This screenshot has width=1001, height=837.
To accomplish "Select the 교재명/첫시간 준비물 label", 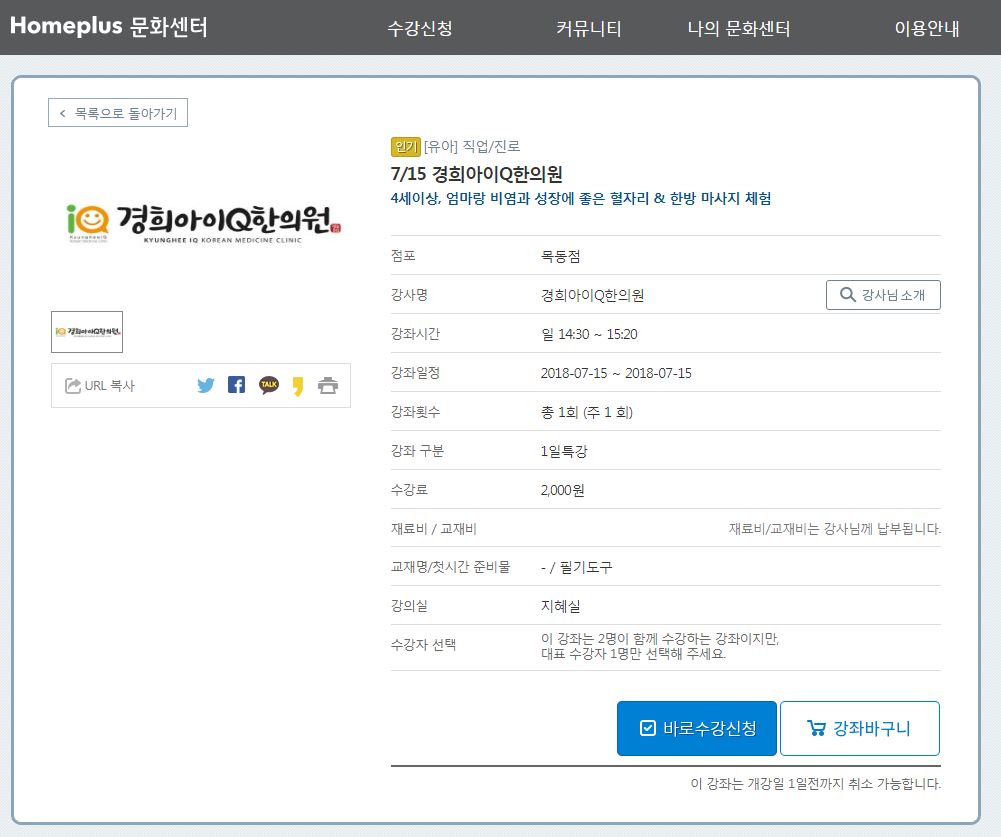I will 451,567.
